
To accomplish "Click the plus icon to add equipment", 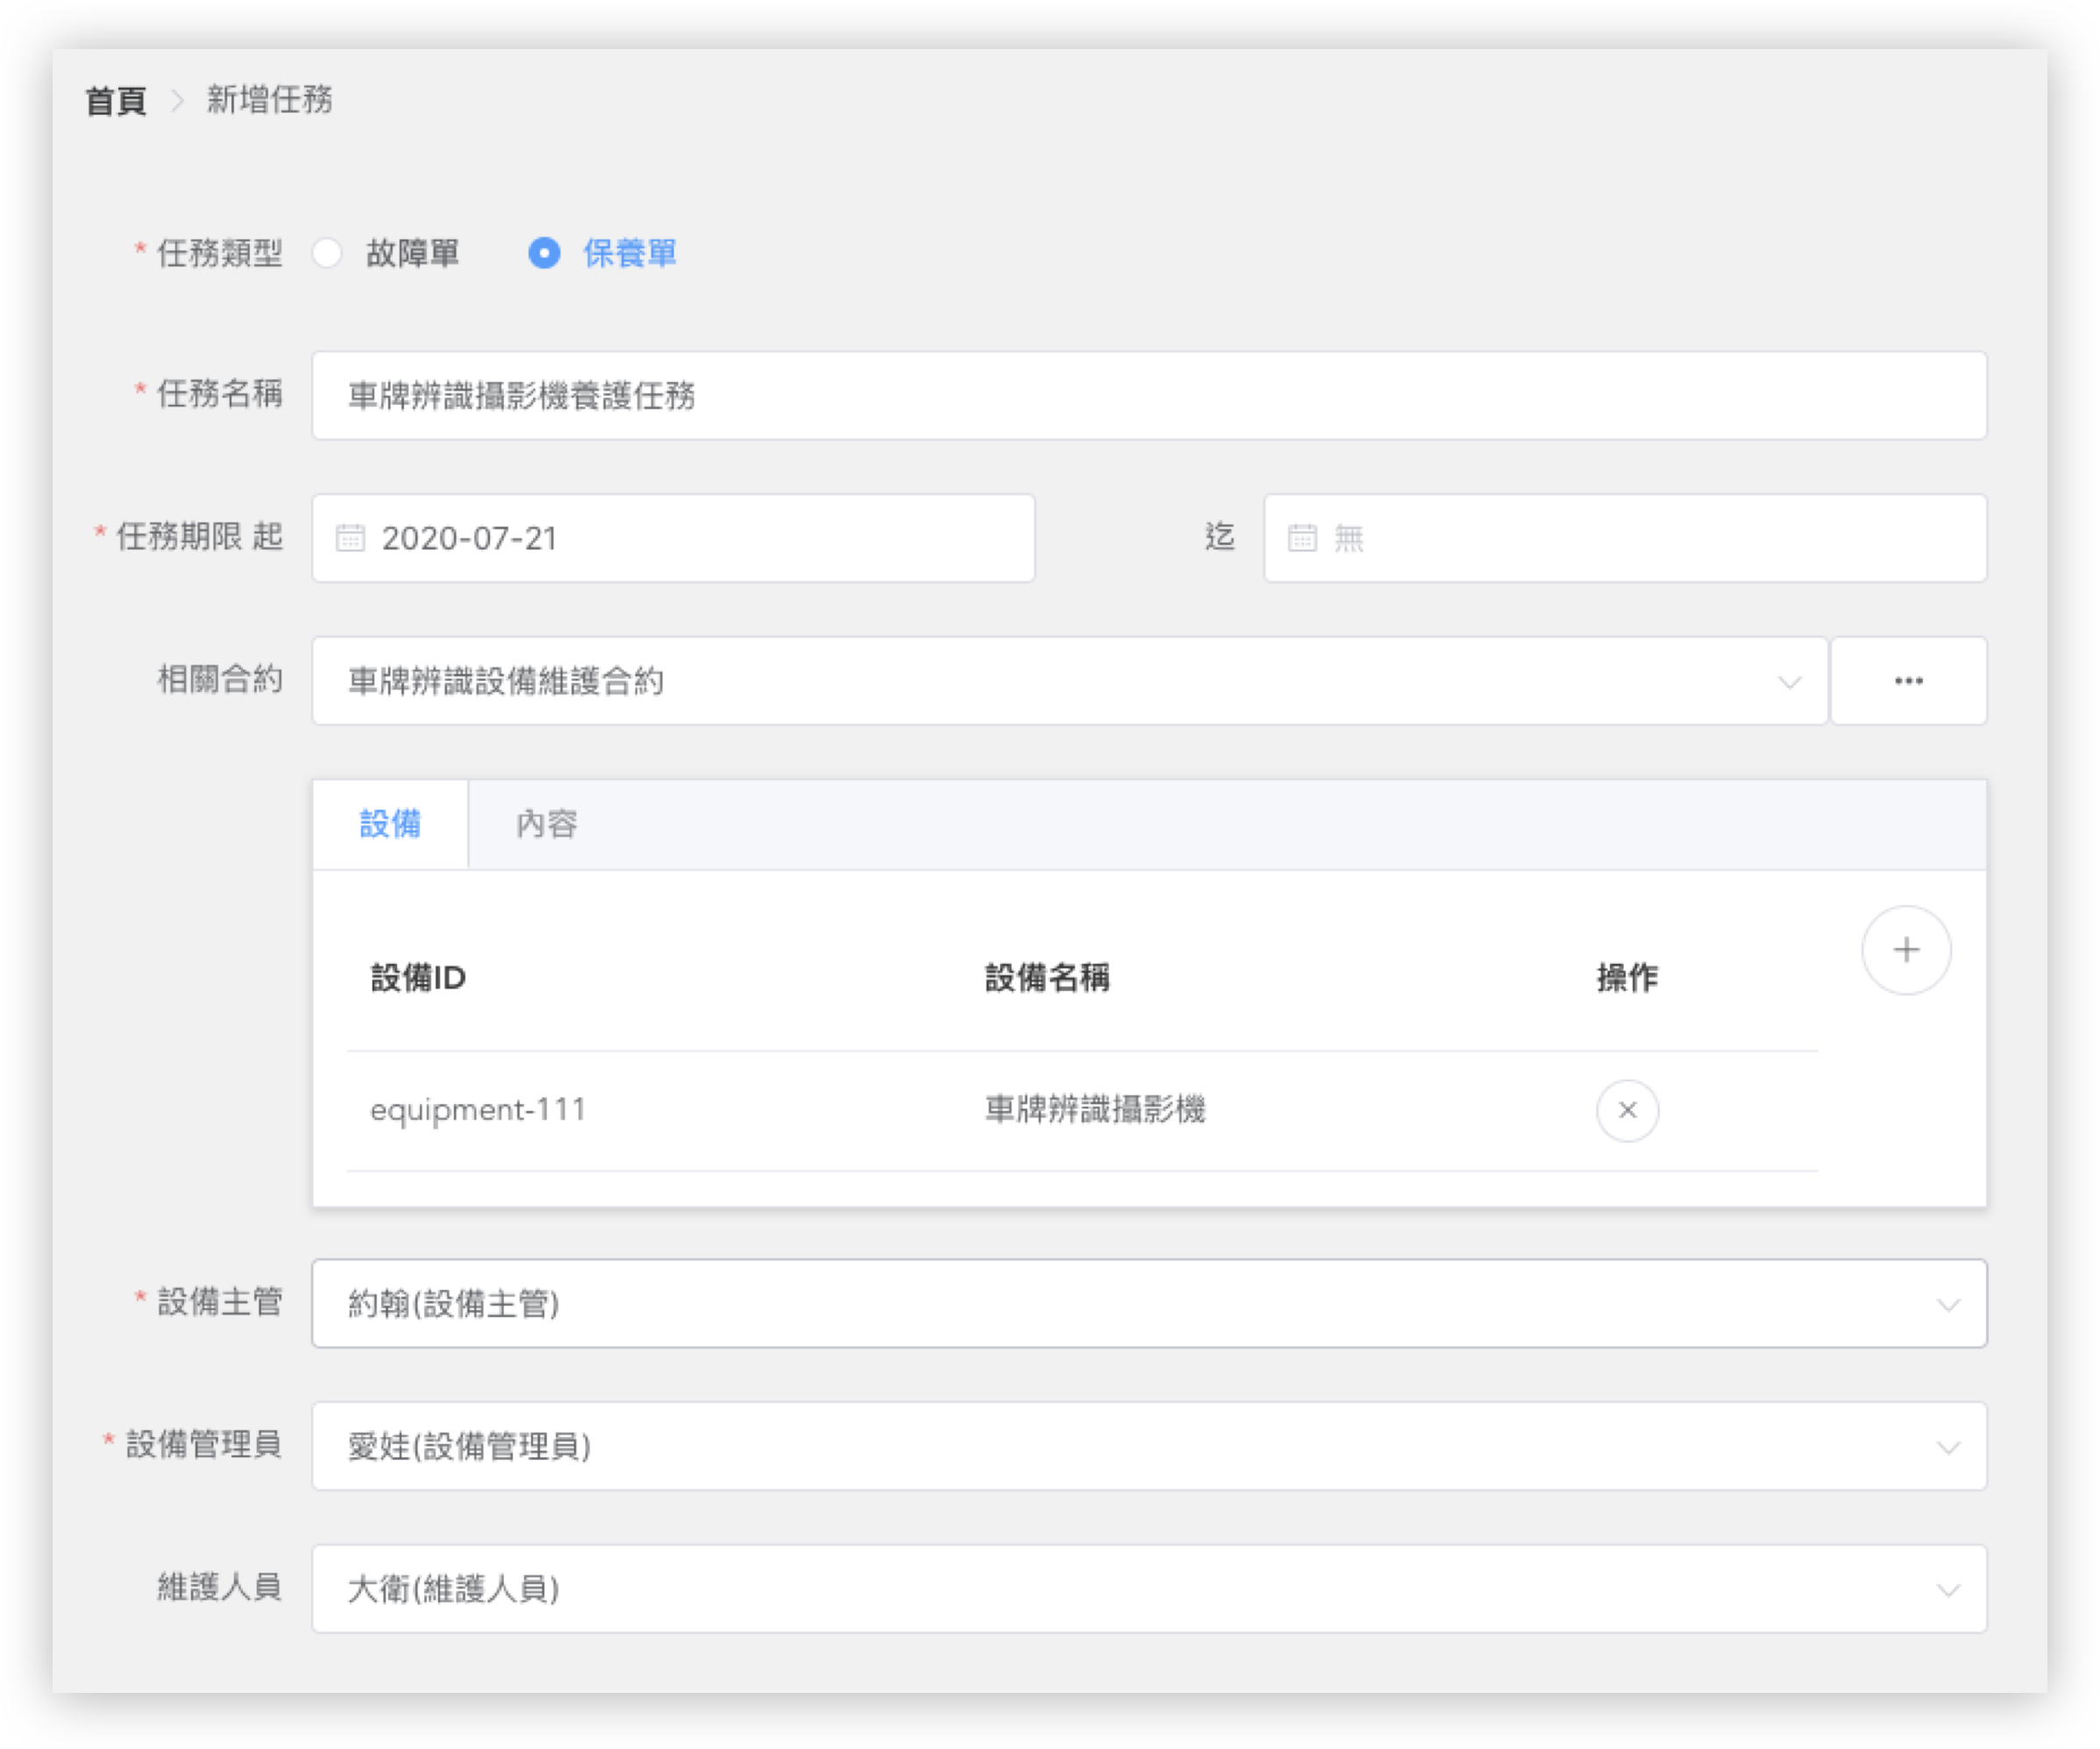I will click(x=1905, y=950).
